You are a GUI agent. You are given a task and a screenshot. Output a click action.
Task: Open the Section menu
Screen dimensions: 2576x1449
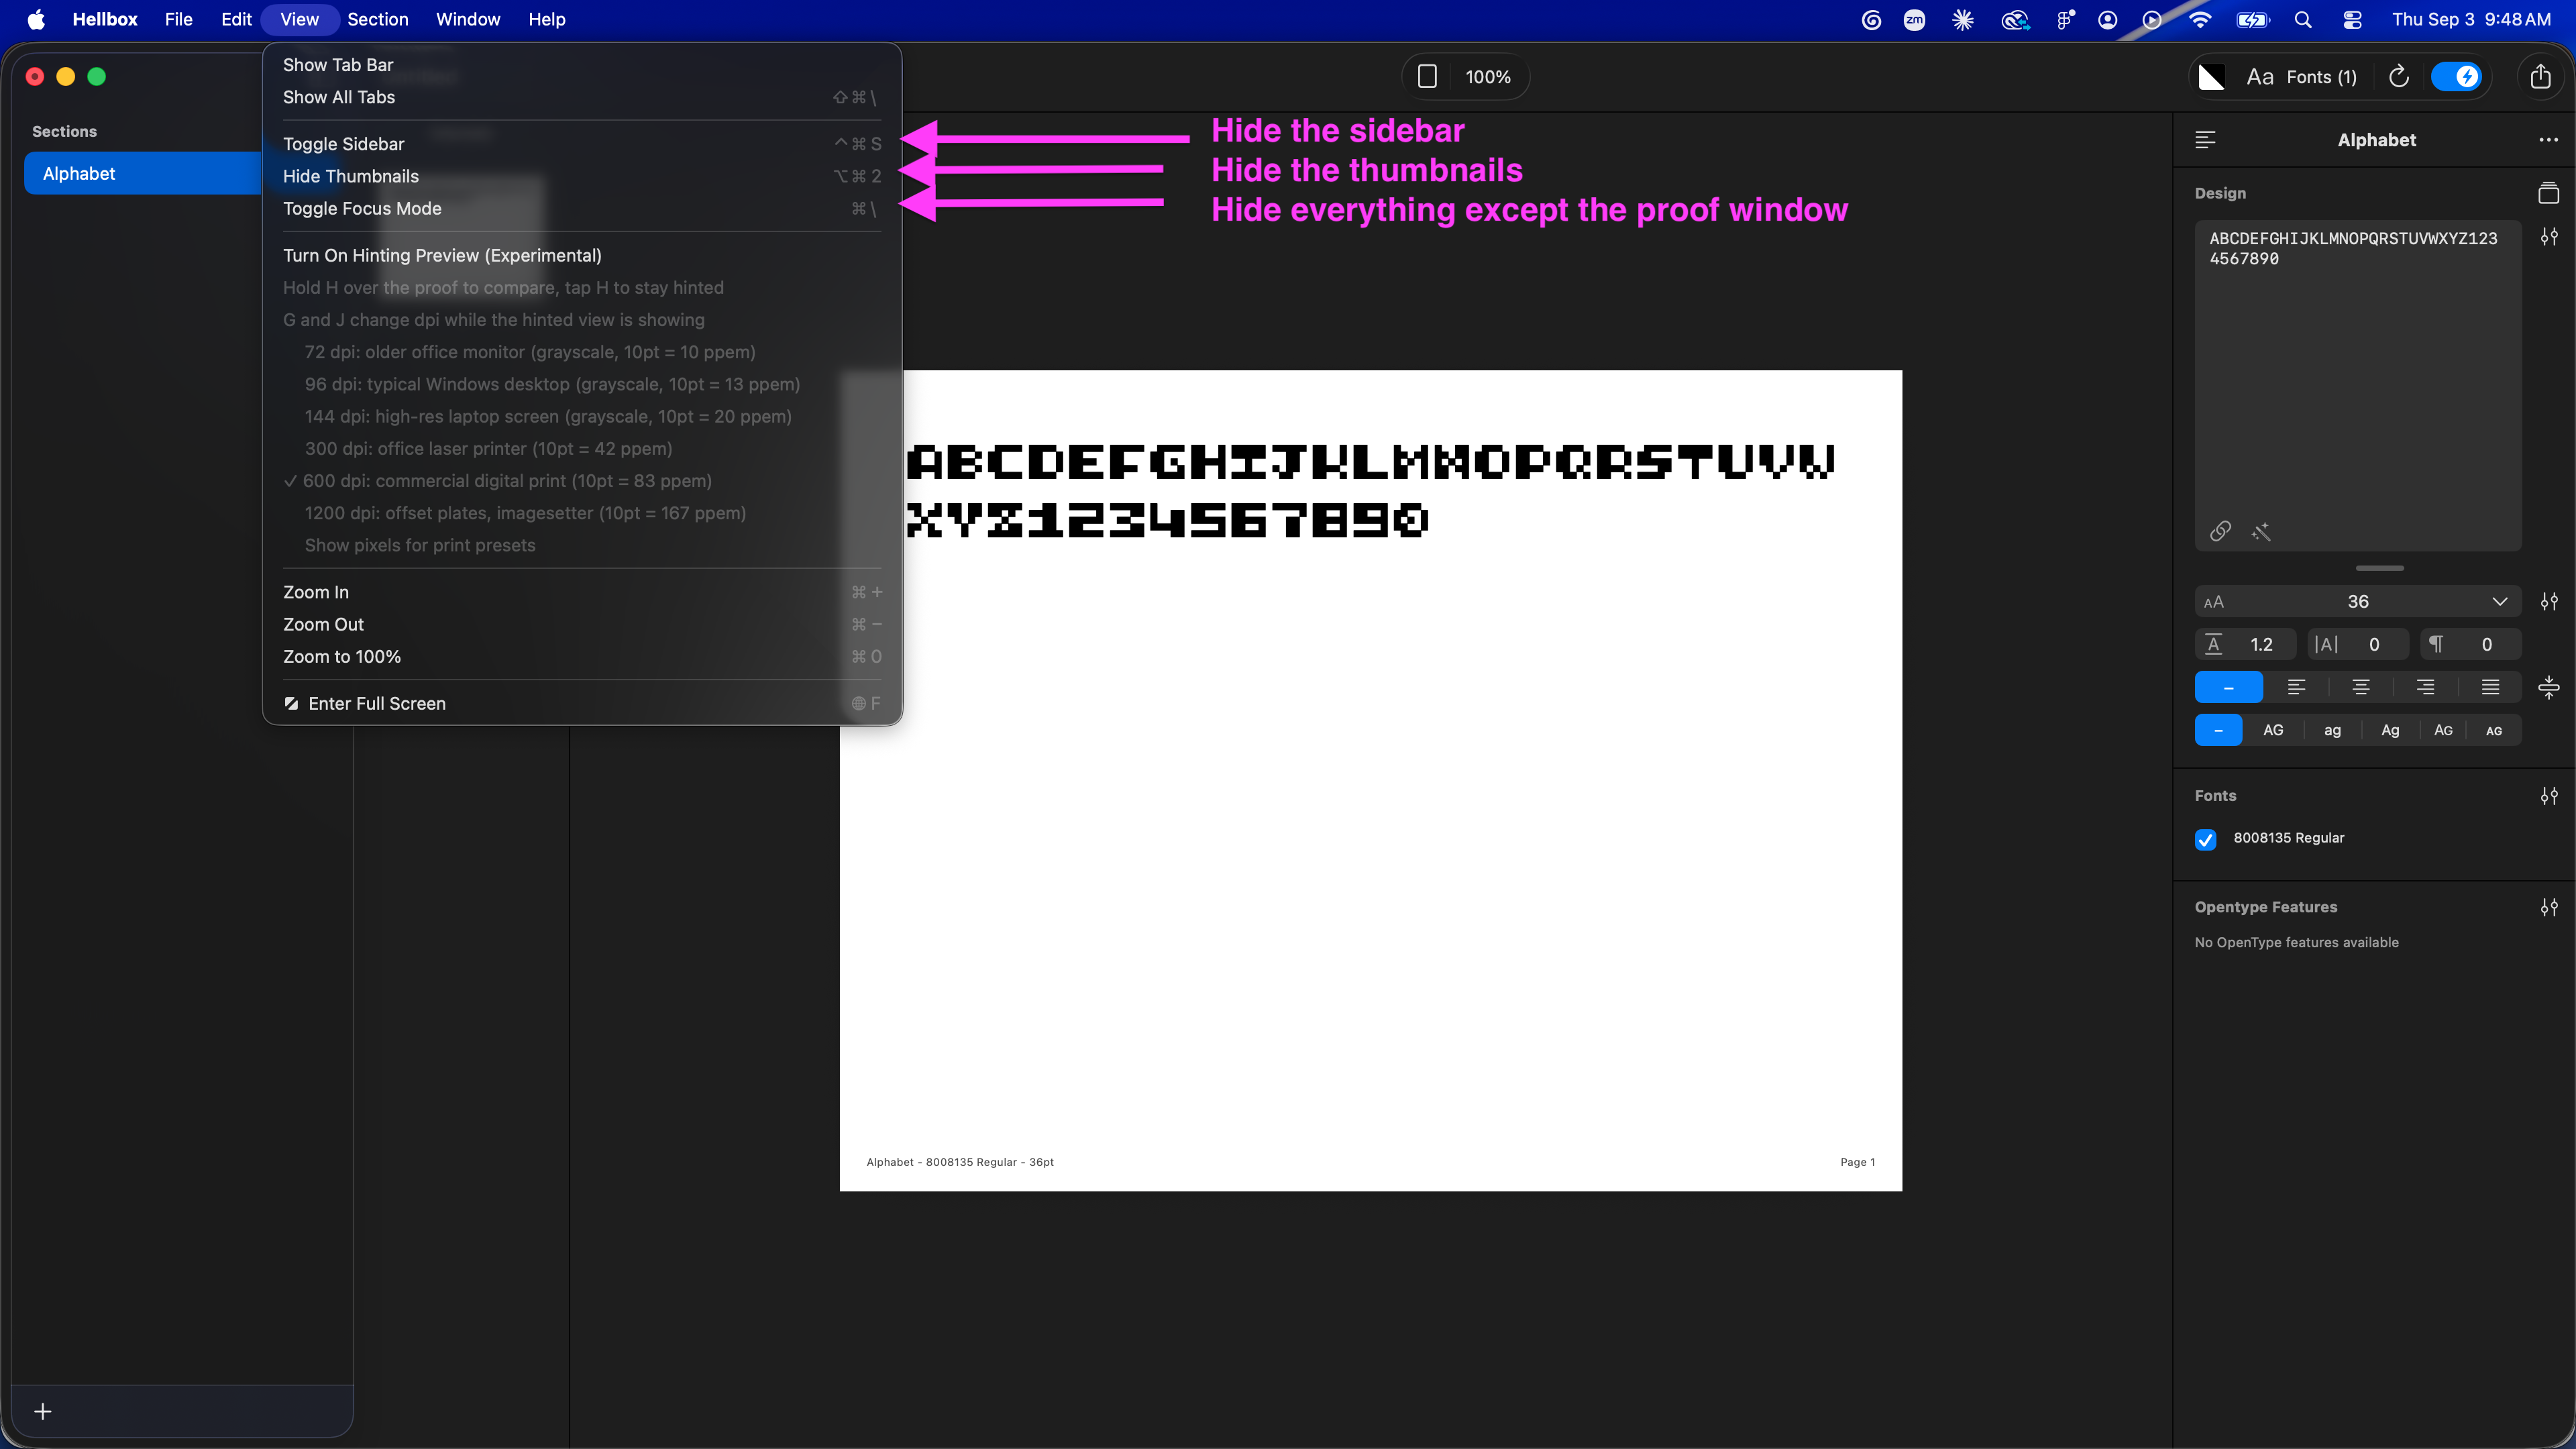click(x=378, y=19)
